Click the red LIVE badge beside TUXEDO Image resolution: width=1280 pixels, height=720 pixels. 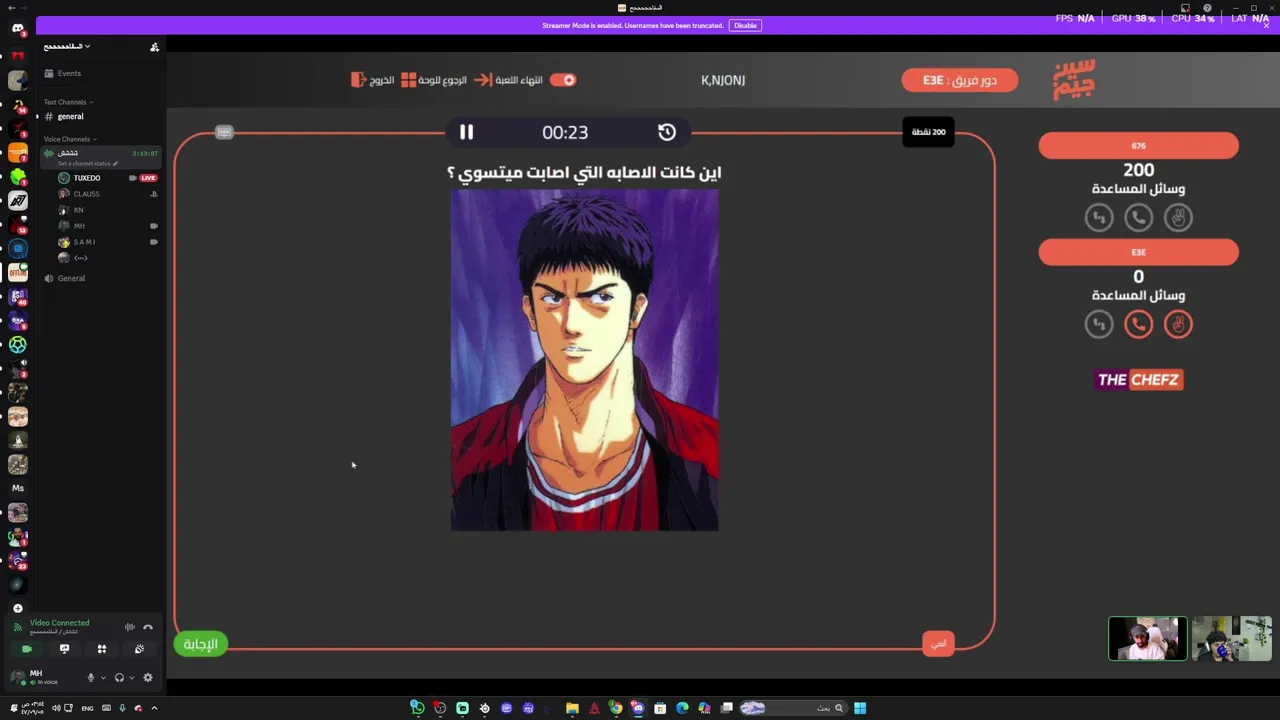tap(148, 178)
